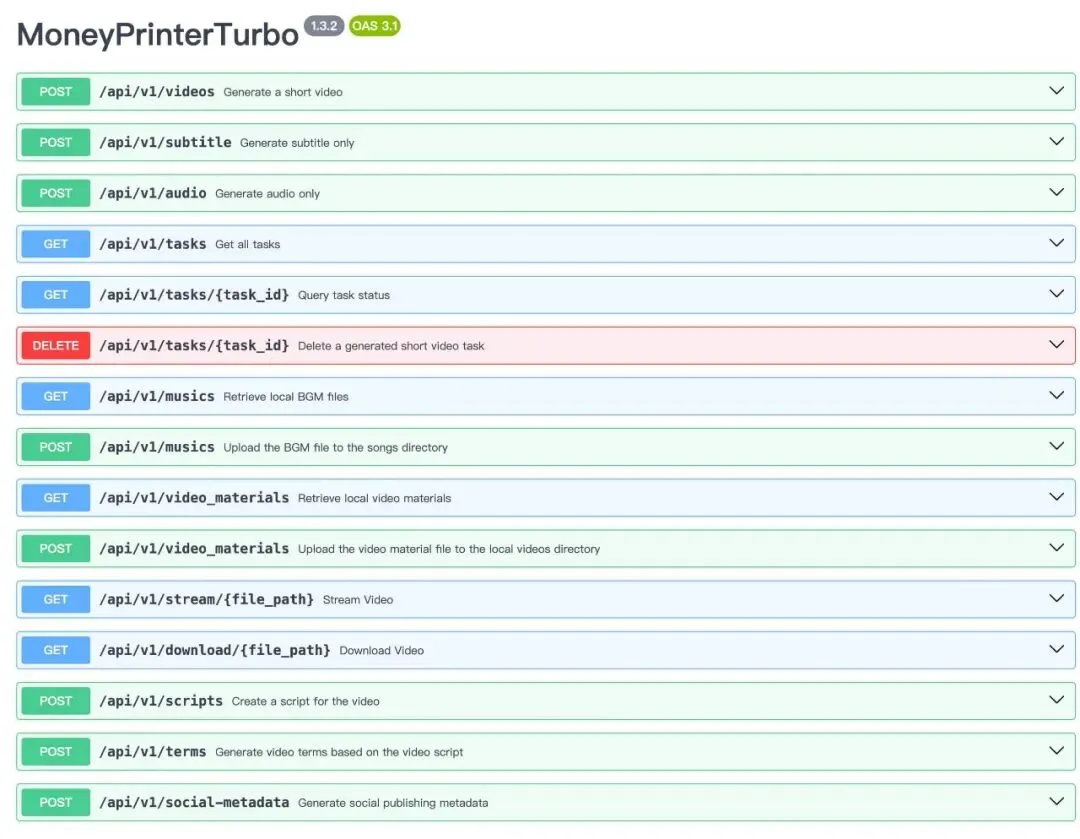1080x839 pixels.
Task: Open the /api/v1/tasks endpoint path
Action: coord(153,244)
